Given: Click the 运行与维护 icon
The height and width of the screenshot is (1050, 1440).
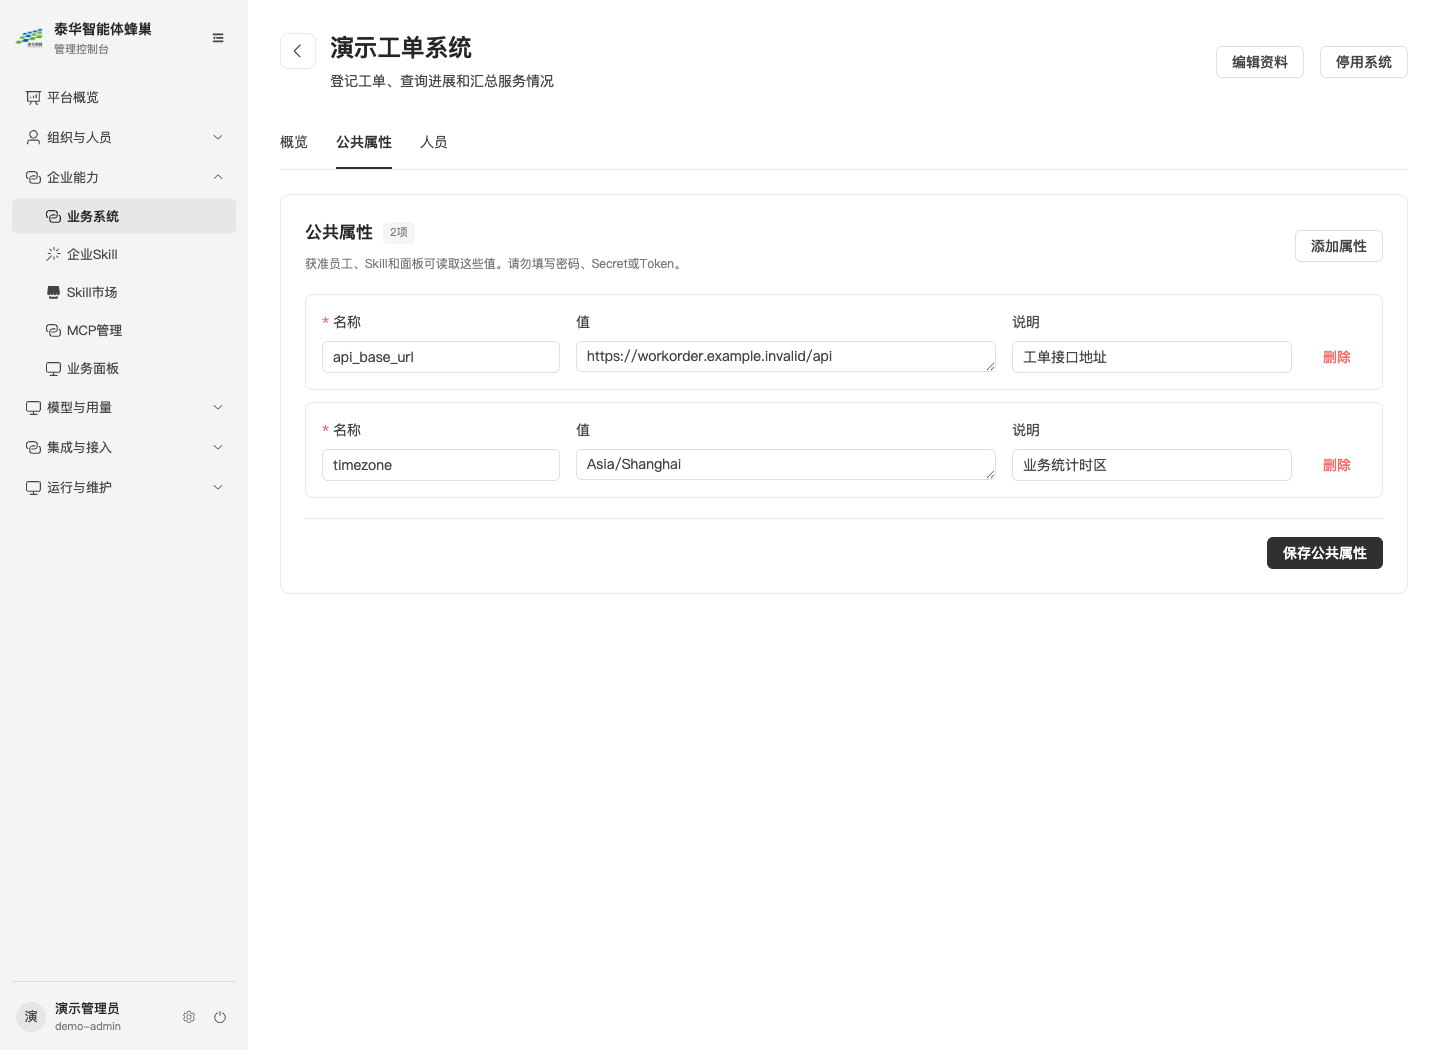Looking at the screenshot, I should (x=33, y=487).
